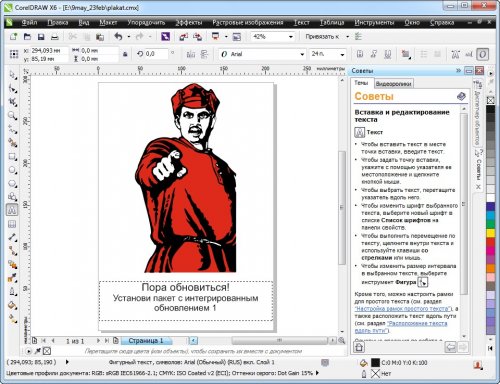The height and width of the screenshot is (384, 500).
Task: Pick the orange swatch in the palette
Action: 491,268
